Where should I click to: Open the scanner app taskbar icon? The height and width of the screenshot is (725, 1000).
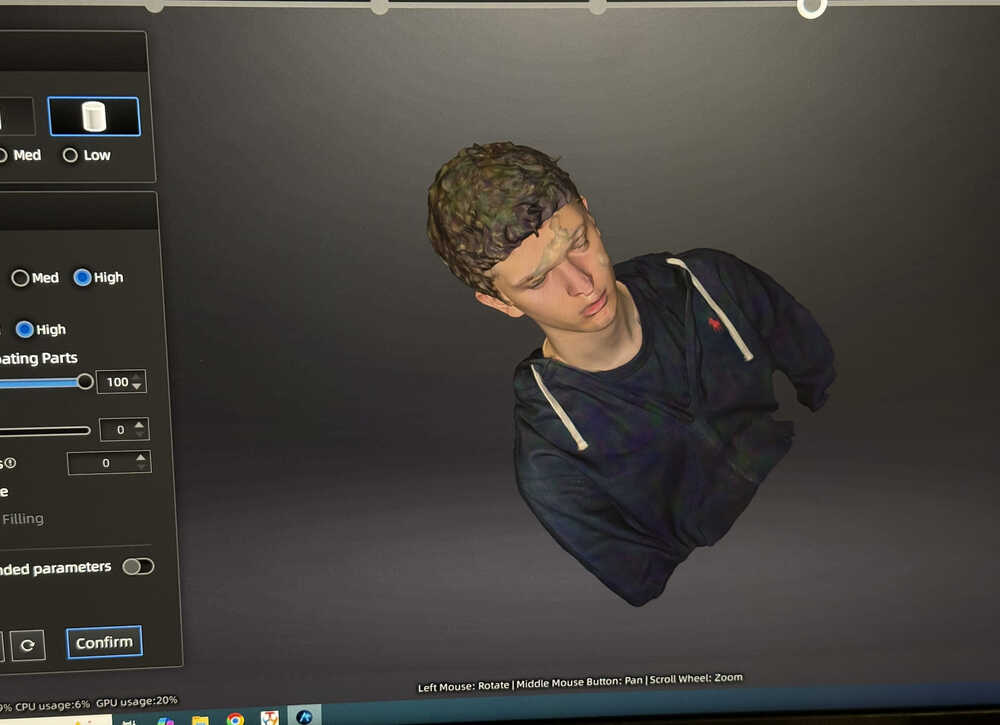pos(304,716)
